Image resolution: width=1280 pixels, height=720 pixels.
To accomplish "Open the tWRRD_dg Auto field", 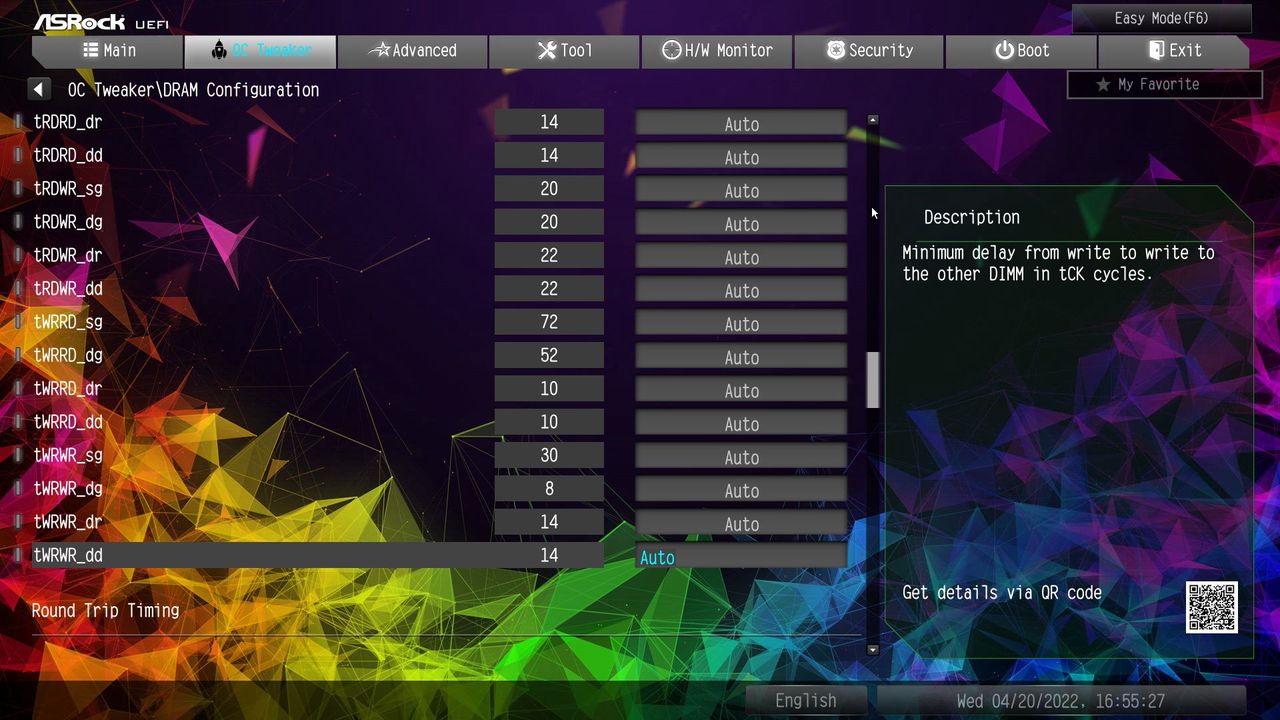I will pyautogui.click(x=741, y=357).
